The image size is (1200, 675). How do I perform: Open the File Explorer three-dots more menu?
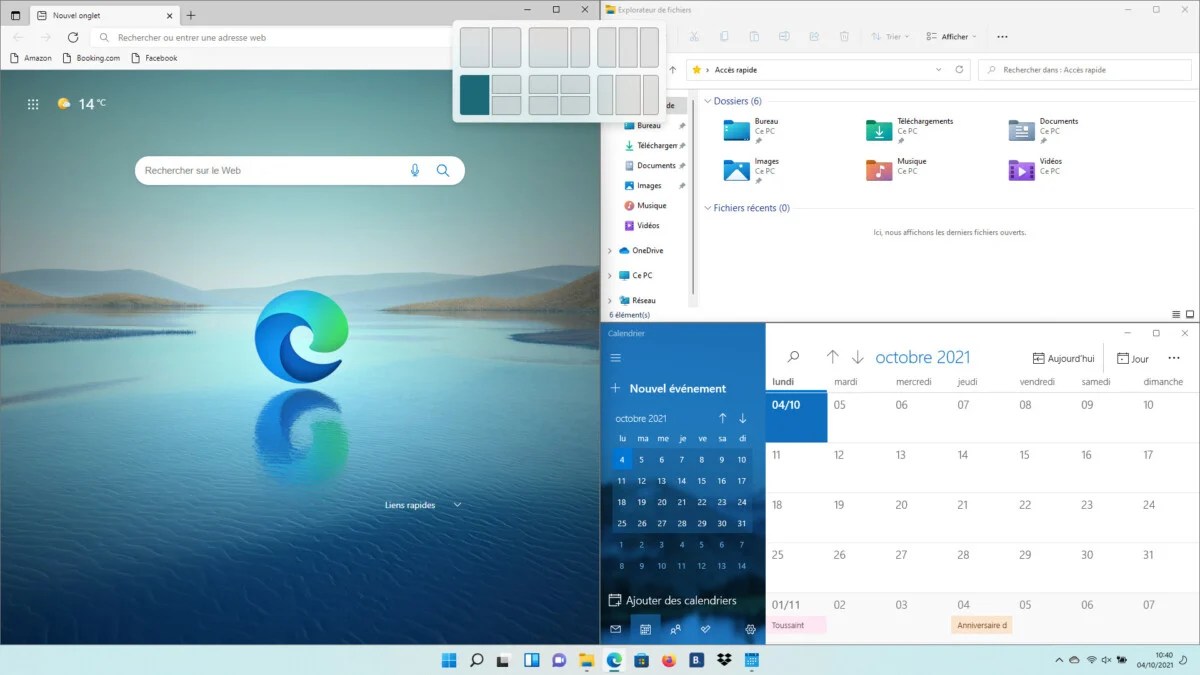click(x=1002, y=37)
